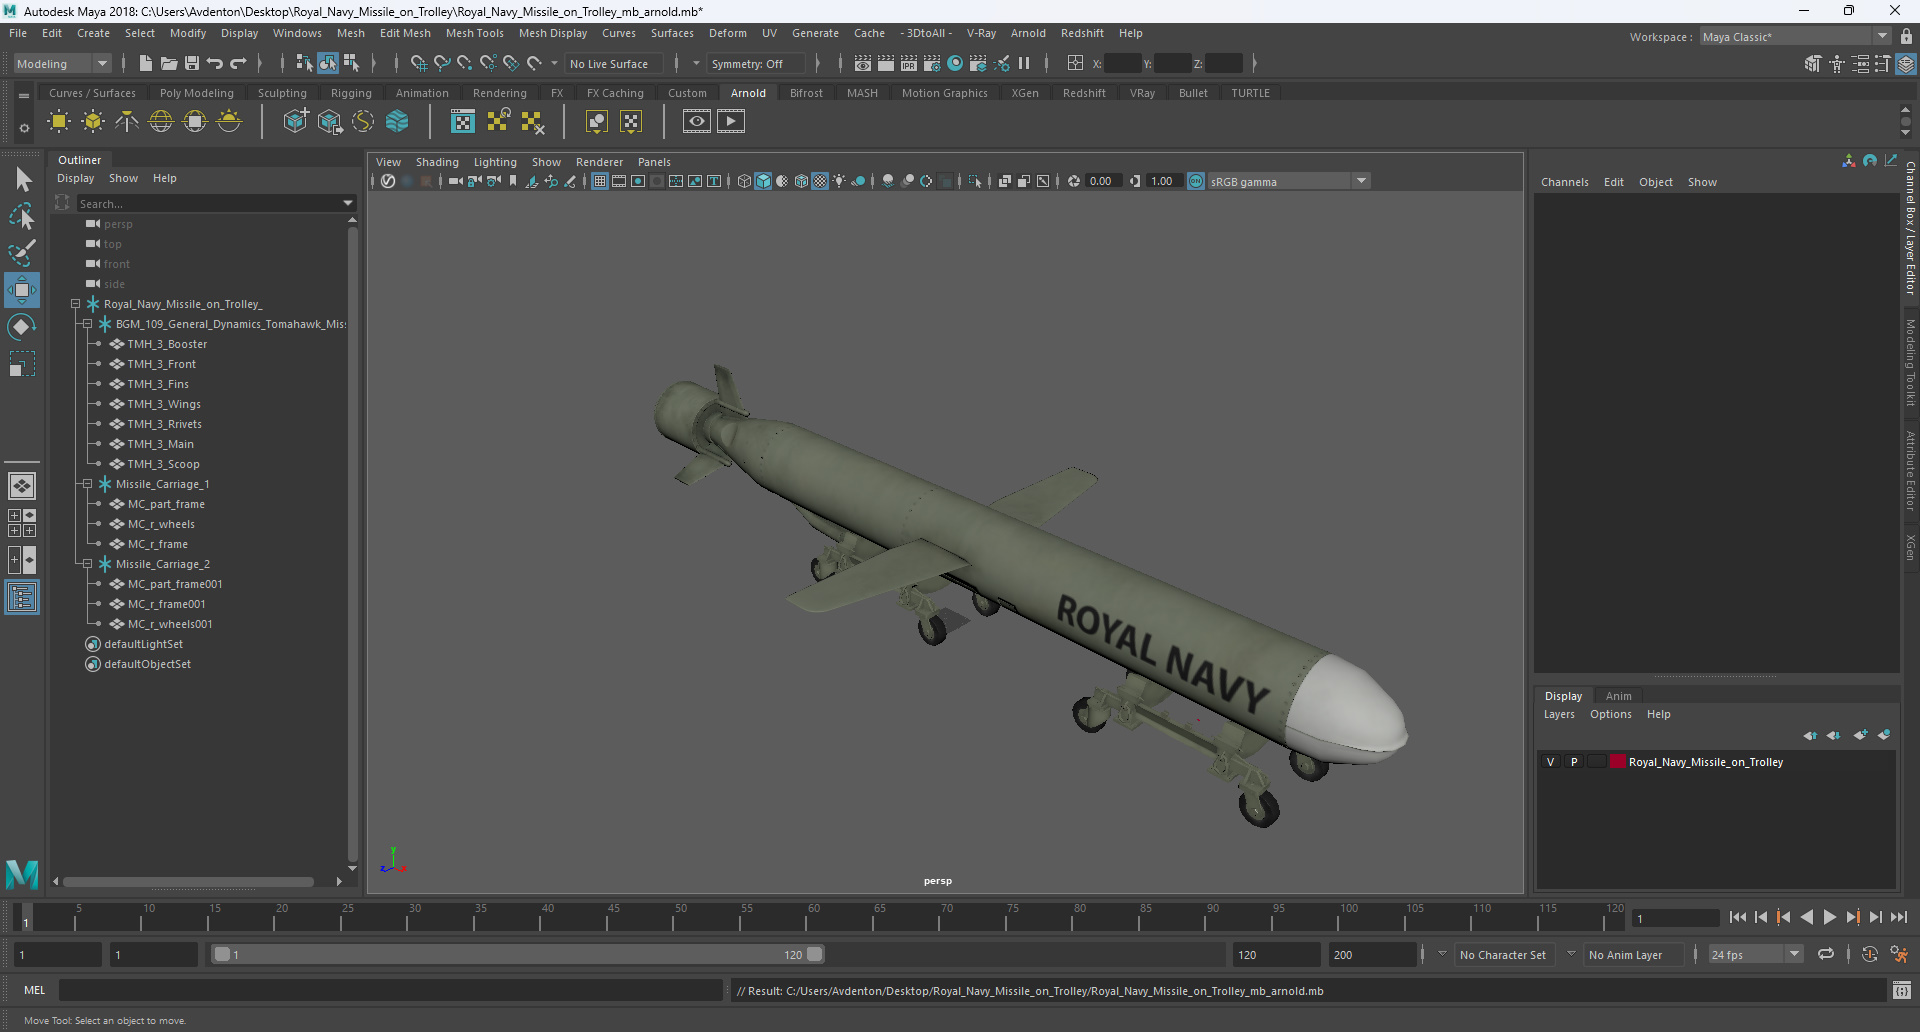Activate the Move tool in toolbox
1920x1032 pixels.
(x=22, y=290)
